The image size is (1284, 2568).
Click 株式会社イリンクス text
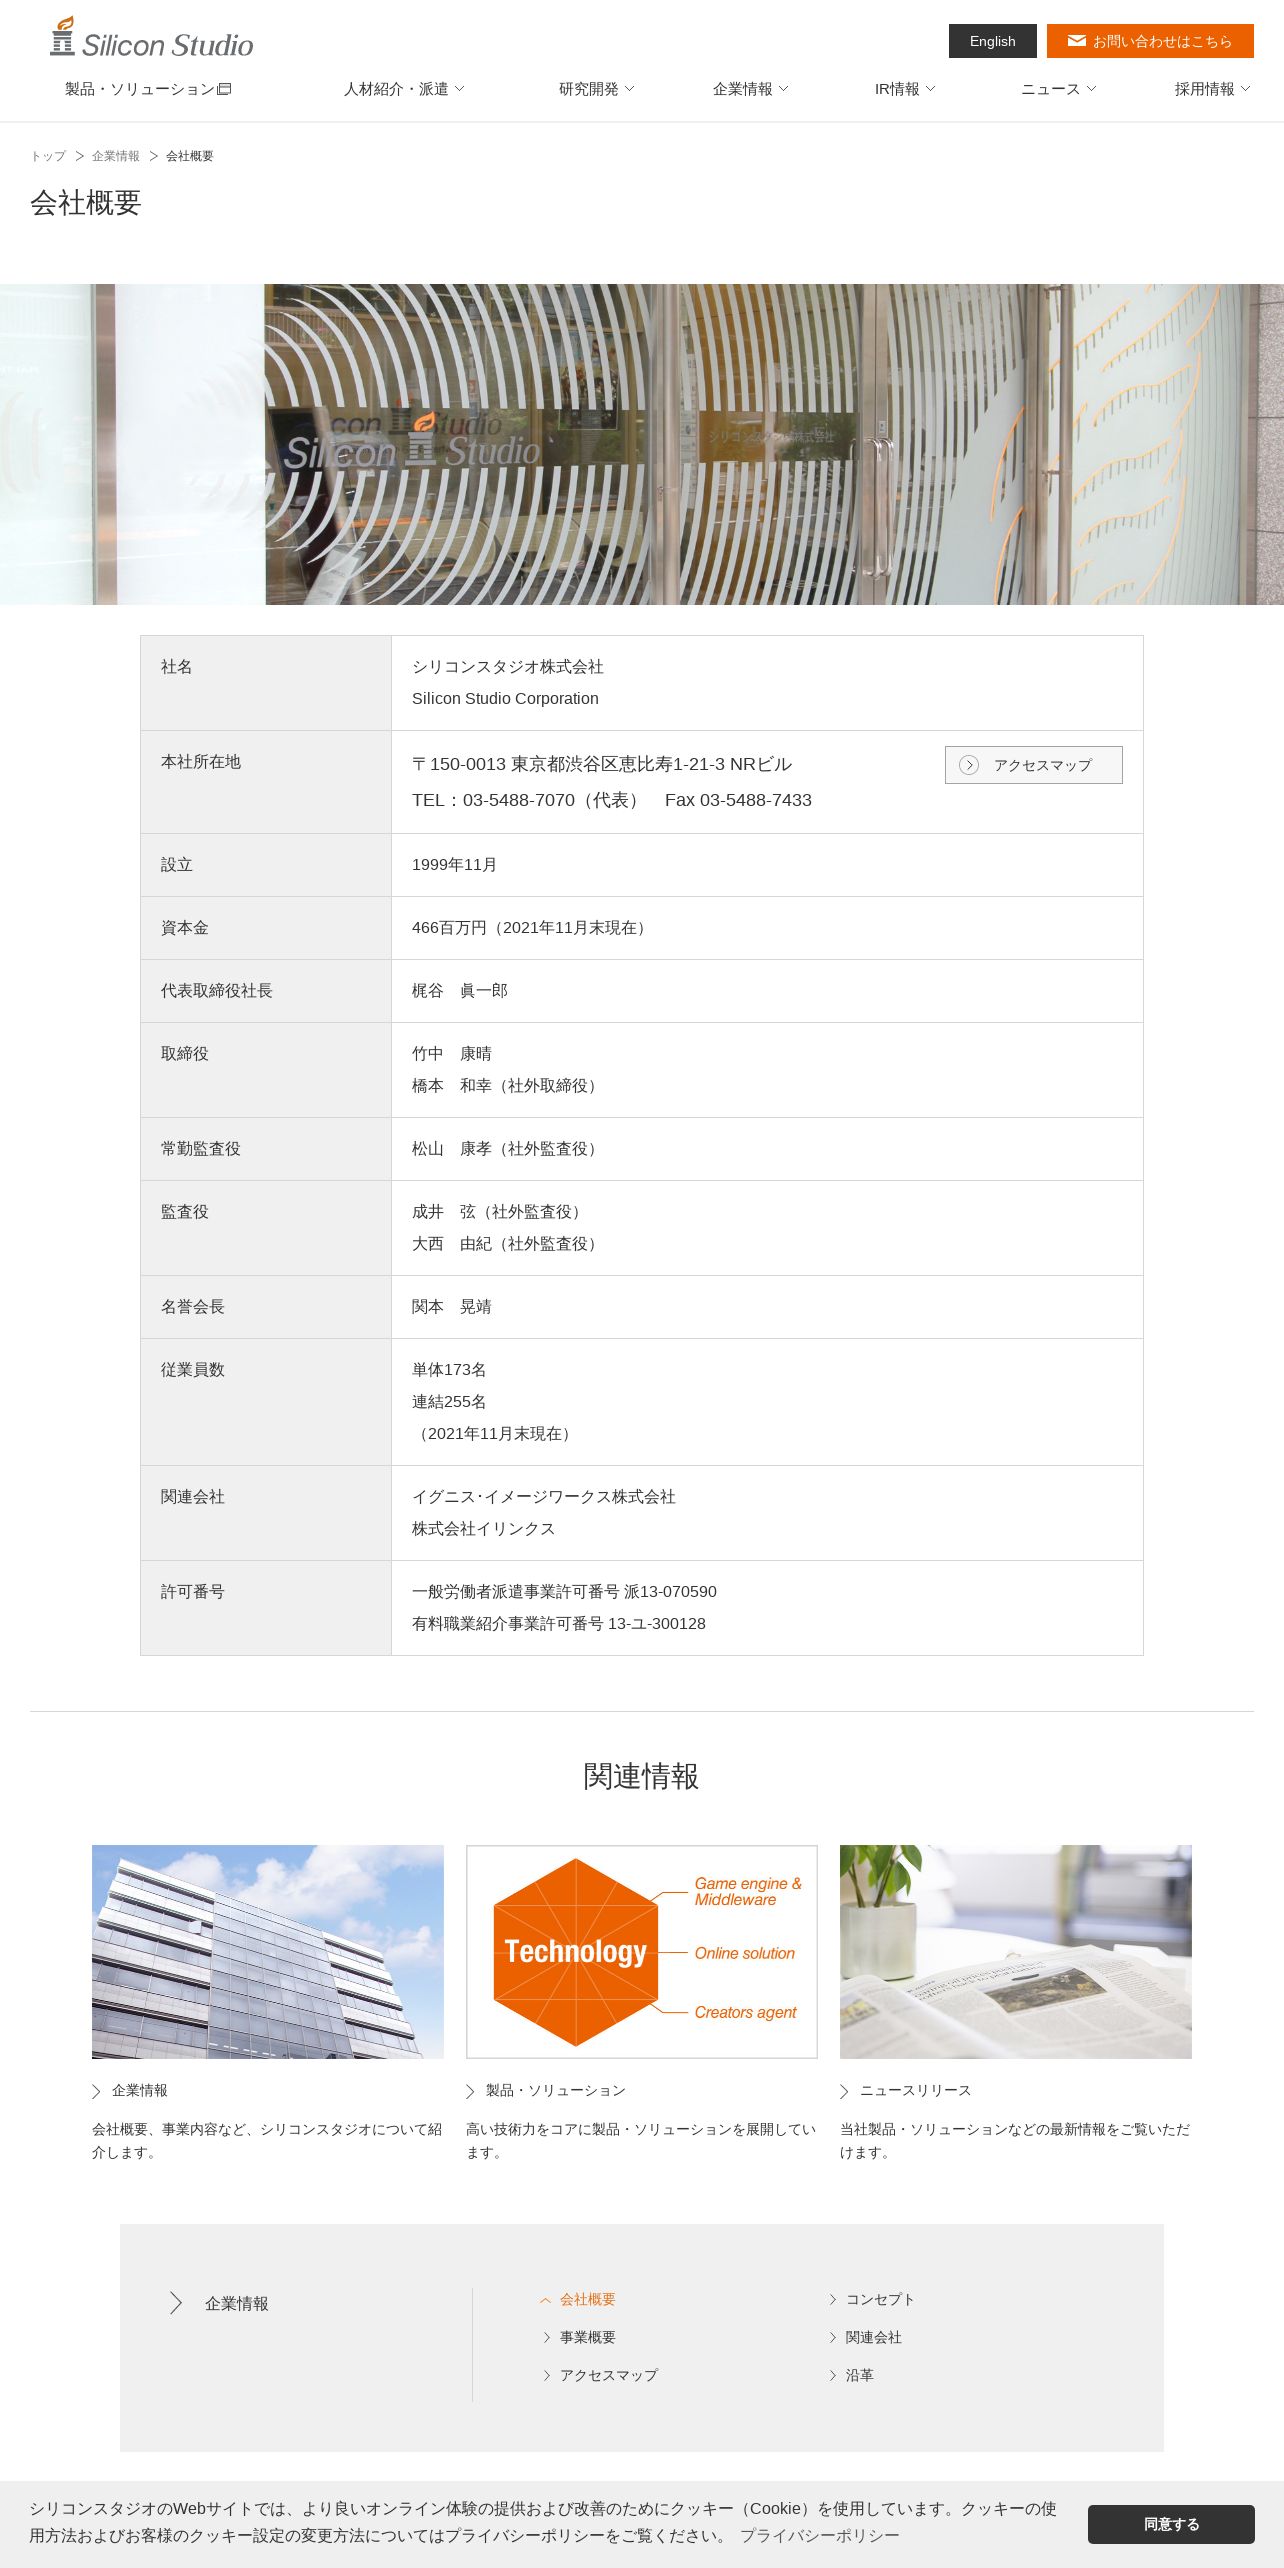click(x=484, y=1529)
